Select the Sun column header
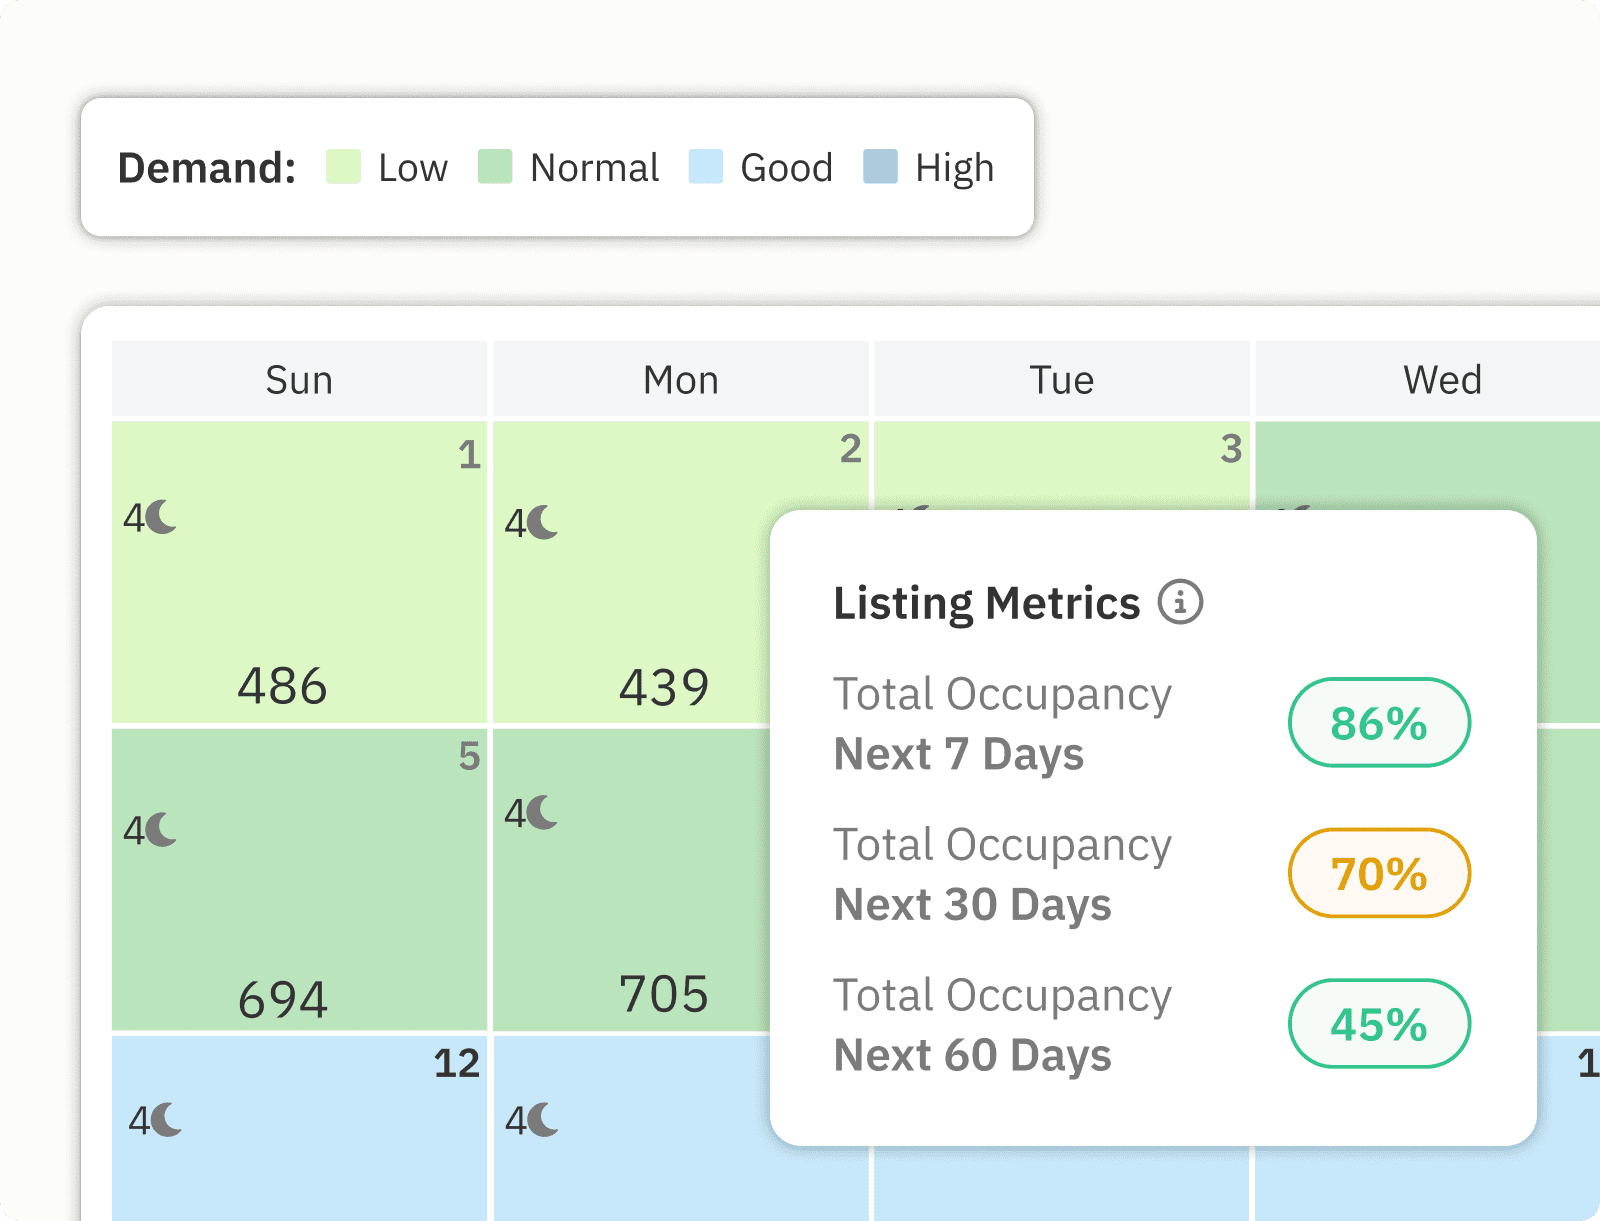Screen dimensions: 1600x1221 [x=299, y=380]
